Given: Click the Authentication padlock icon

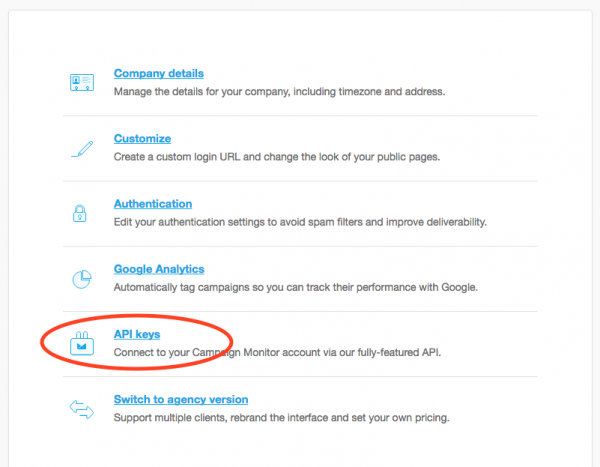Looking at the screenshot, I should tap(81, 213).
